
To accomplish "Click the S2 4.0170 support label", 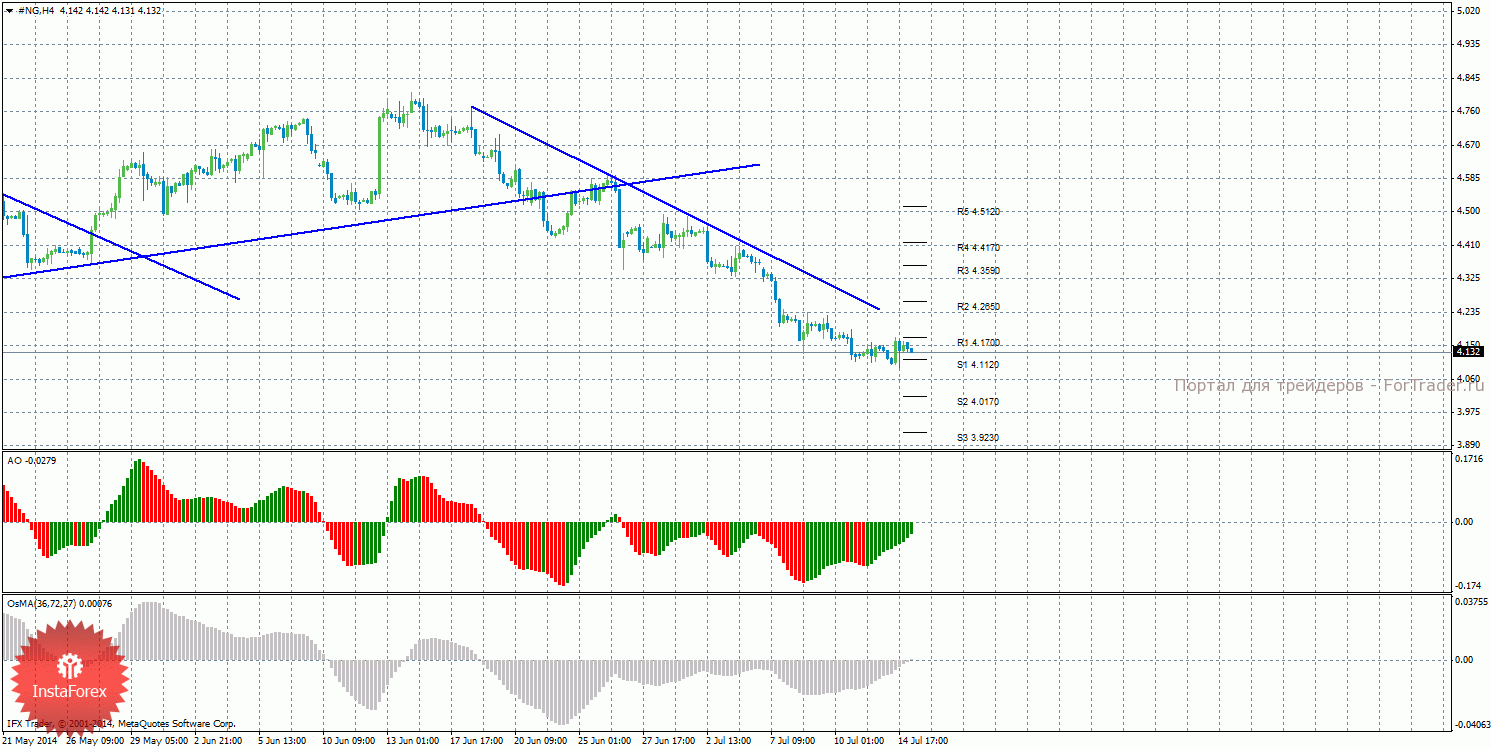I will (978, 402).
